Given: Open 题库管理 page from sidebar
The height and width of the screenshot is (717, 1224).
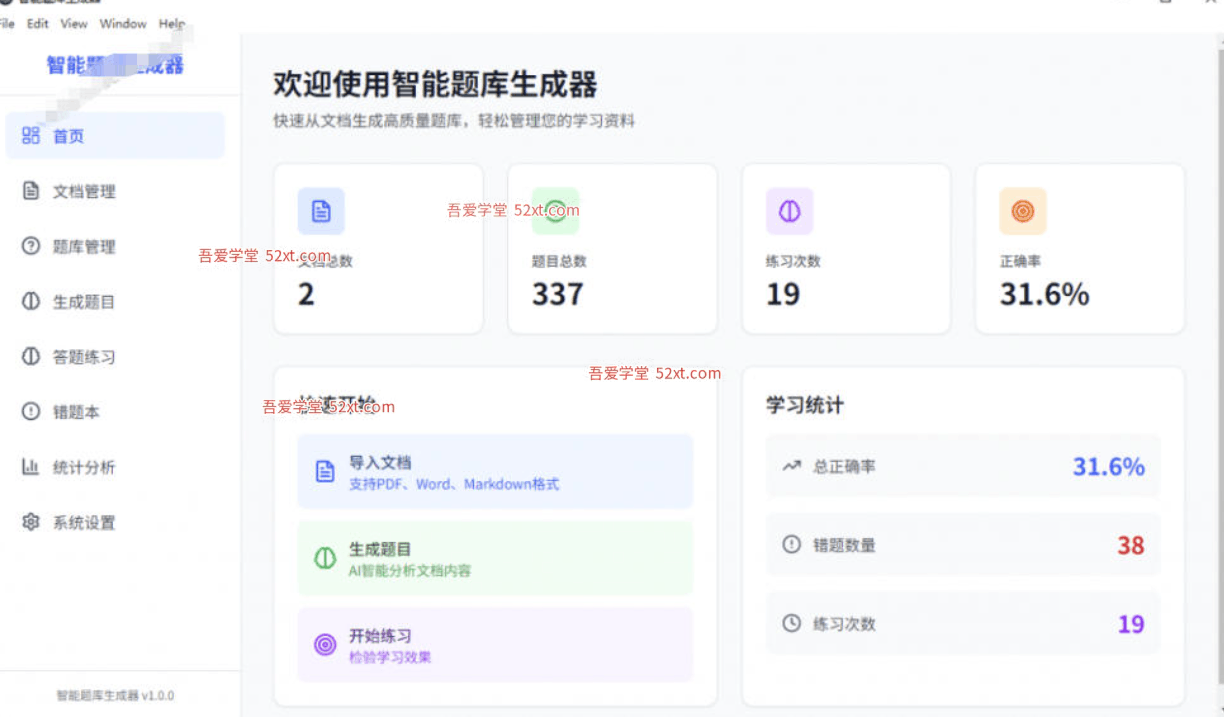Looking at the screenshot, I should [115, 246].
